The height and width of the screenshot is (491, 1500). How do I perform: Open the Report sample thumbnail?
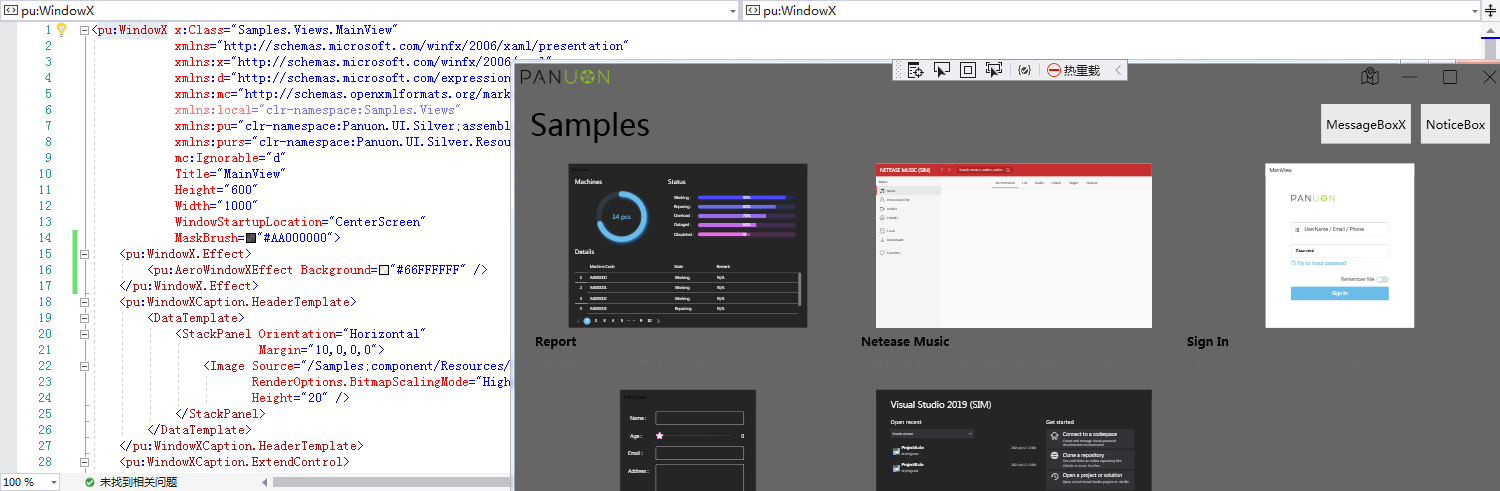click(687, 245)
